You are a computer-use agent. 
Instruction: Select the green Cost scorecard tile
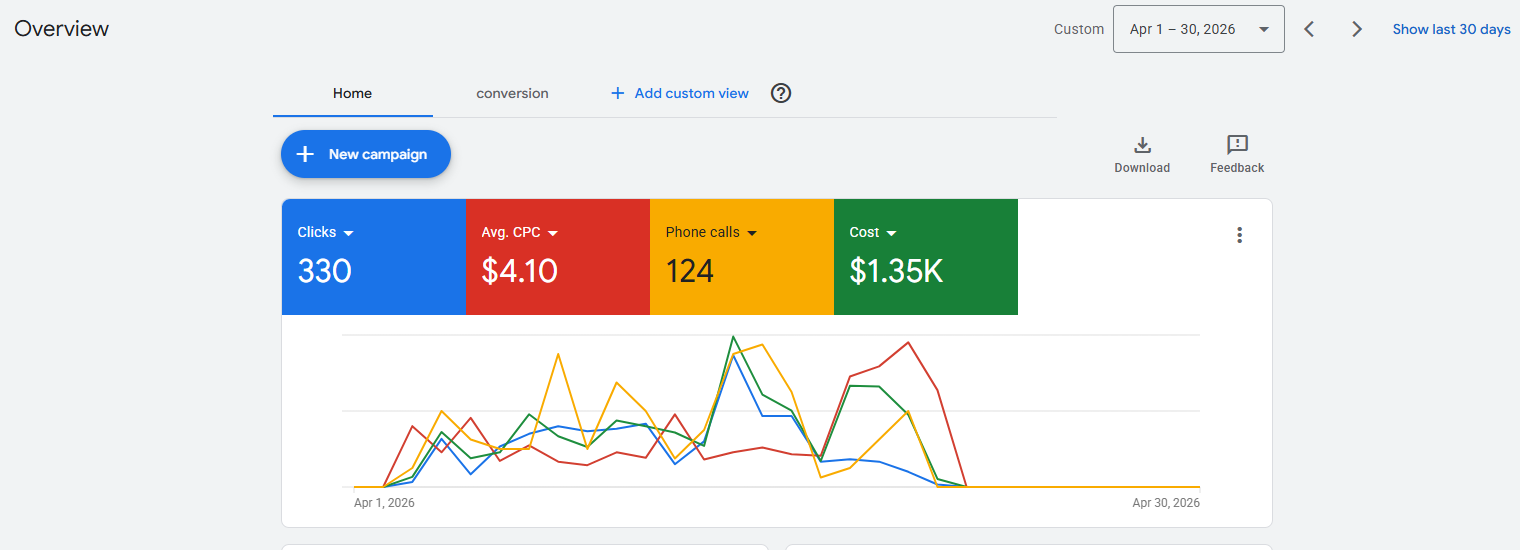pos(926,257)
